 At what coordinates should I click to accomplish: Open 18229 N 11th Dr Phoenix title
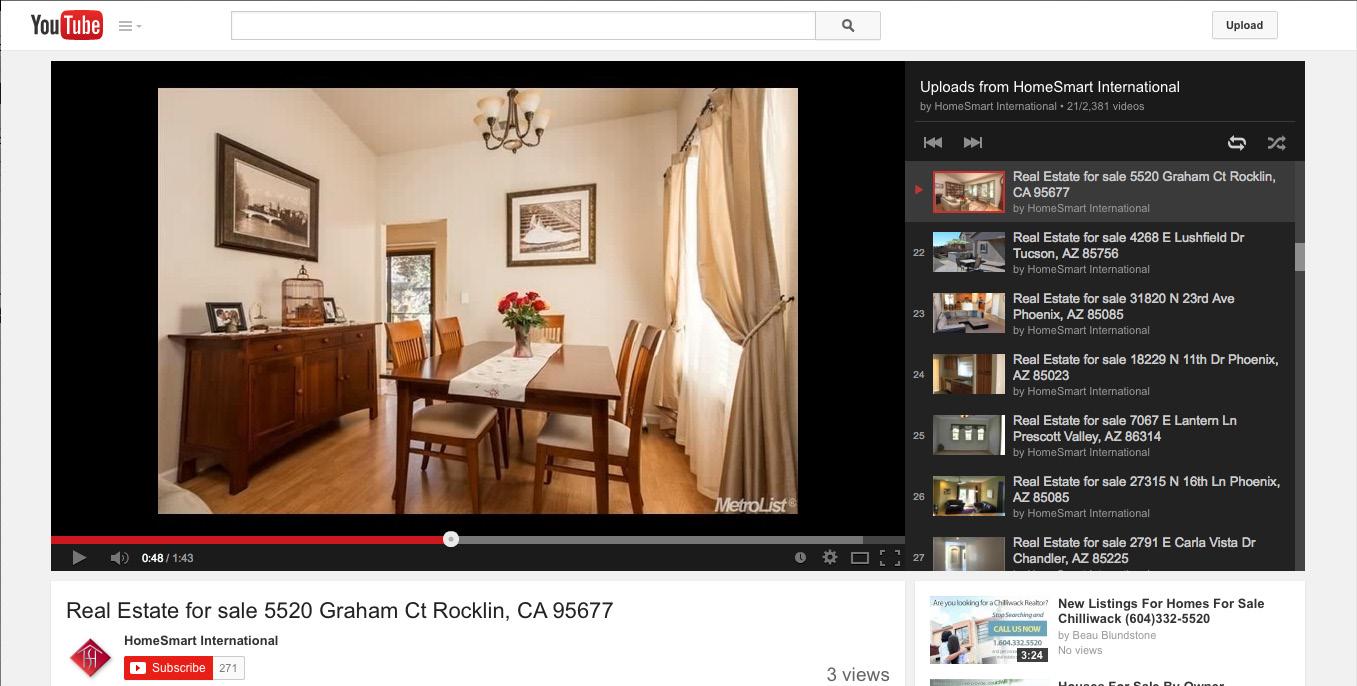[1145, 367]
